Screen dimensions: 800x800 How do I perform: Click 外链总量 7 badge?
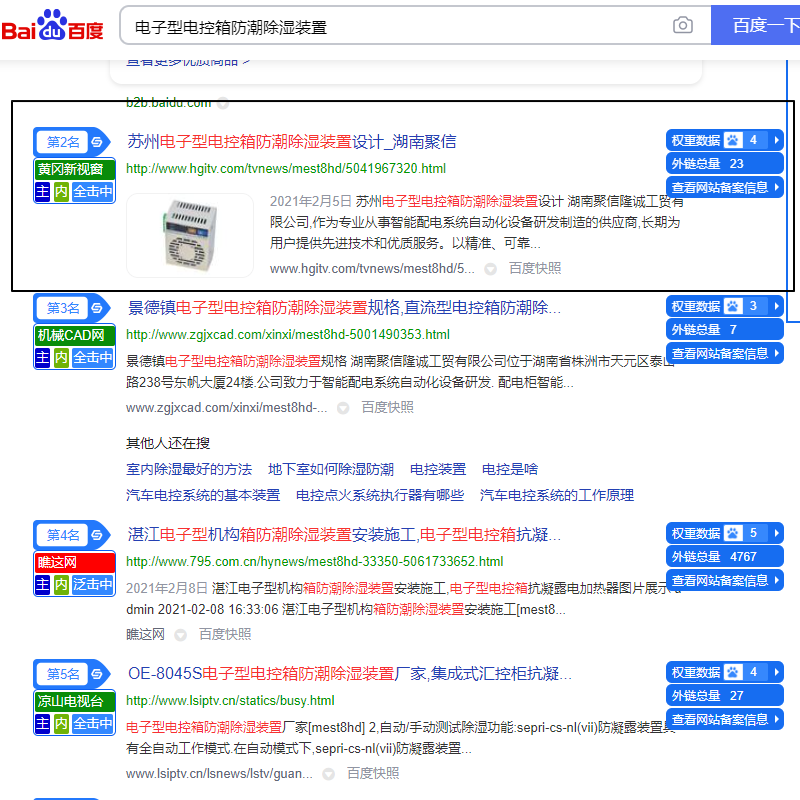[x=724, y=330]
